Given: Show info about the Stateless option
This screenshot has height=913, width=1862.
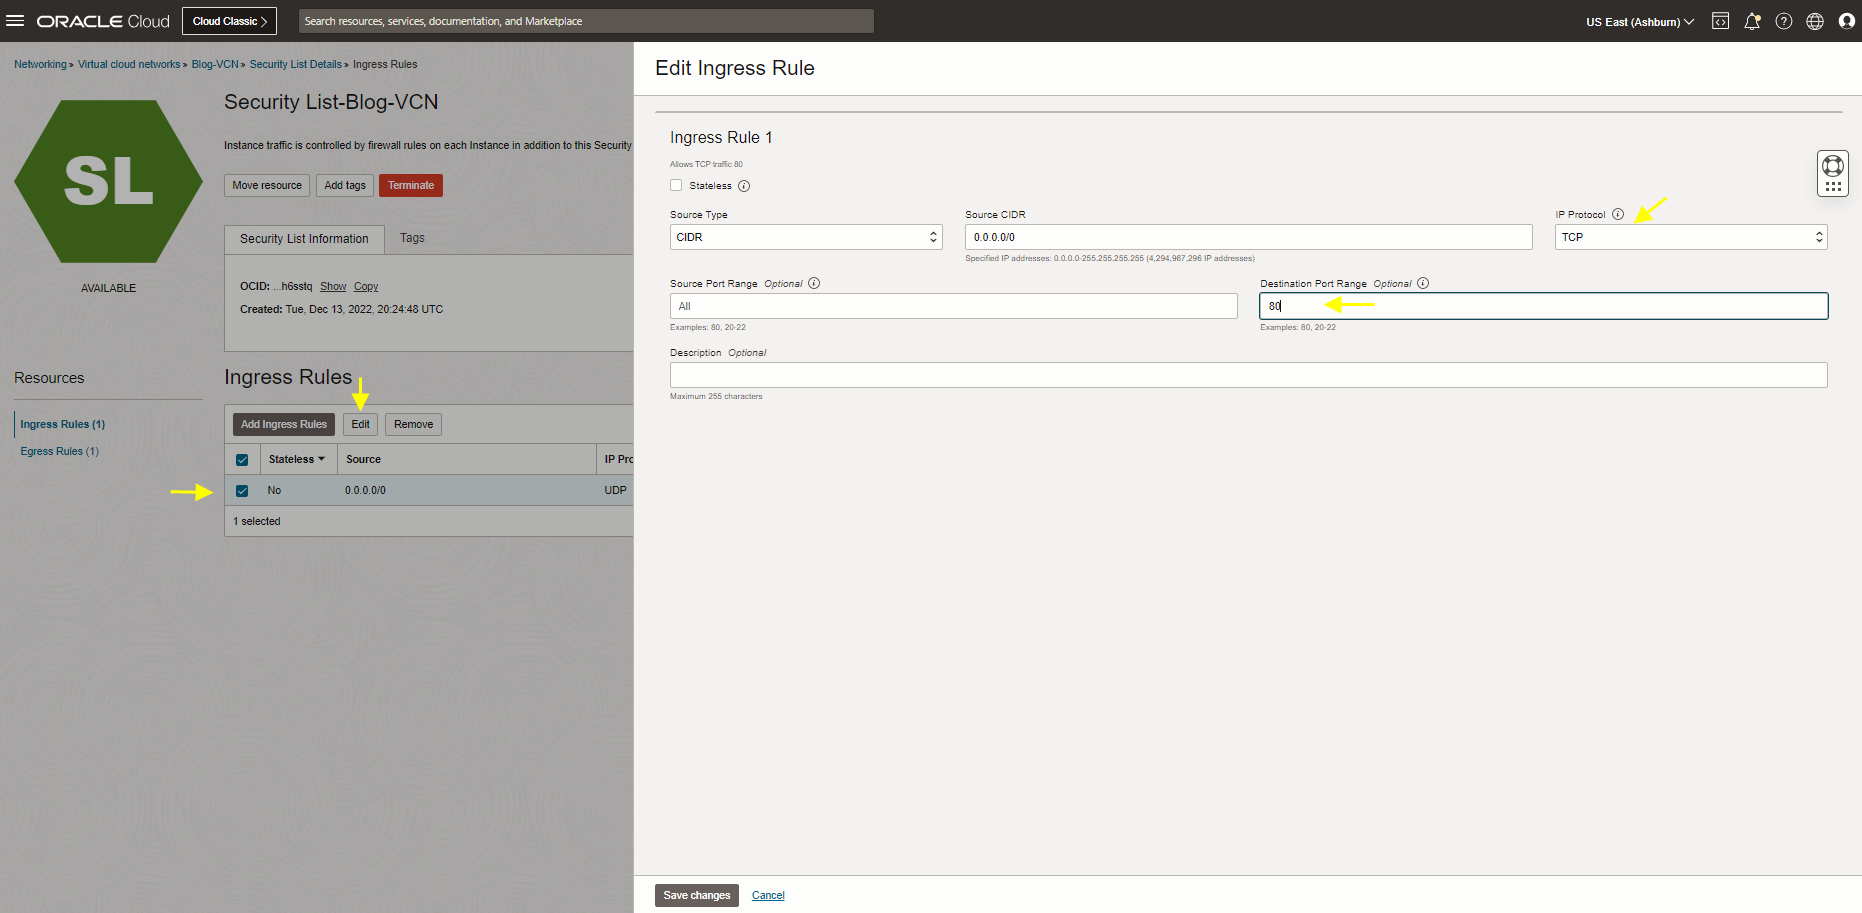Looking at the screenshot, I should [x=744, y=186].
